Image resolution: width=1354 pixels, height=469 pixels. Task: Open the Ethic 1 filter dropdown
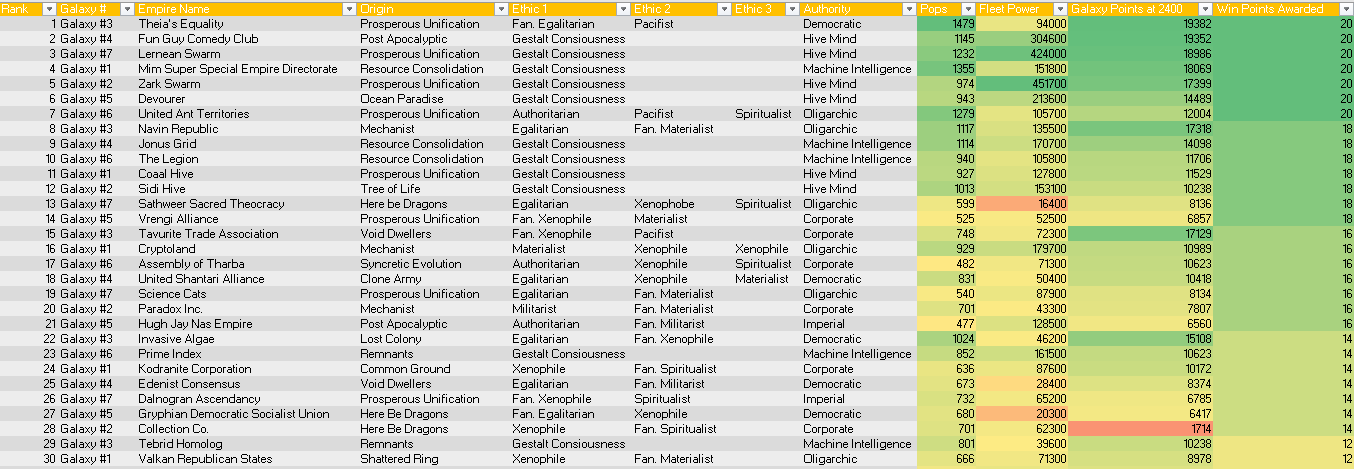click(x=623, y=9)
